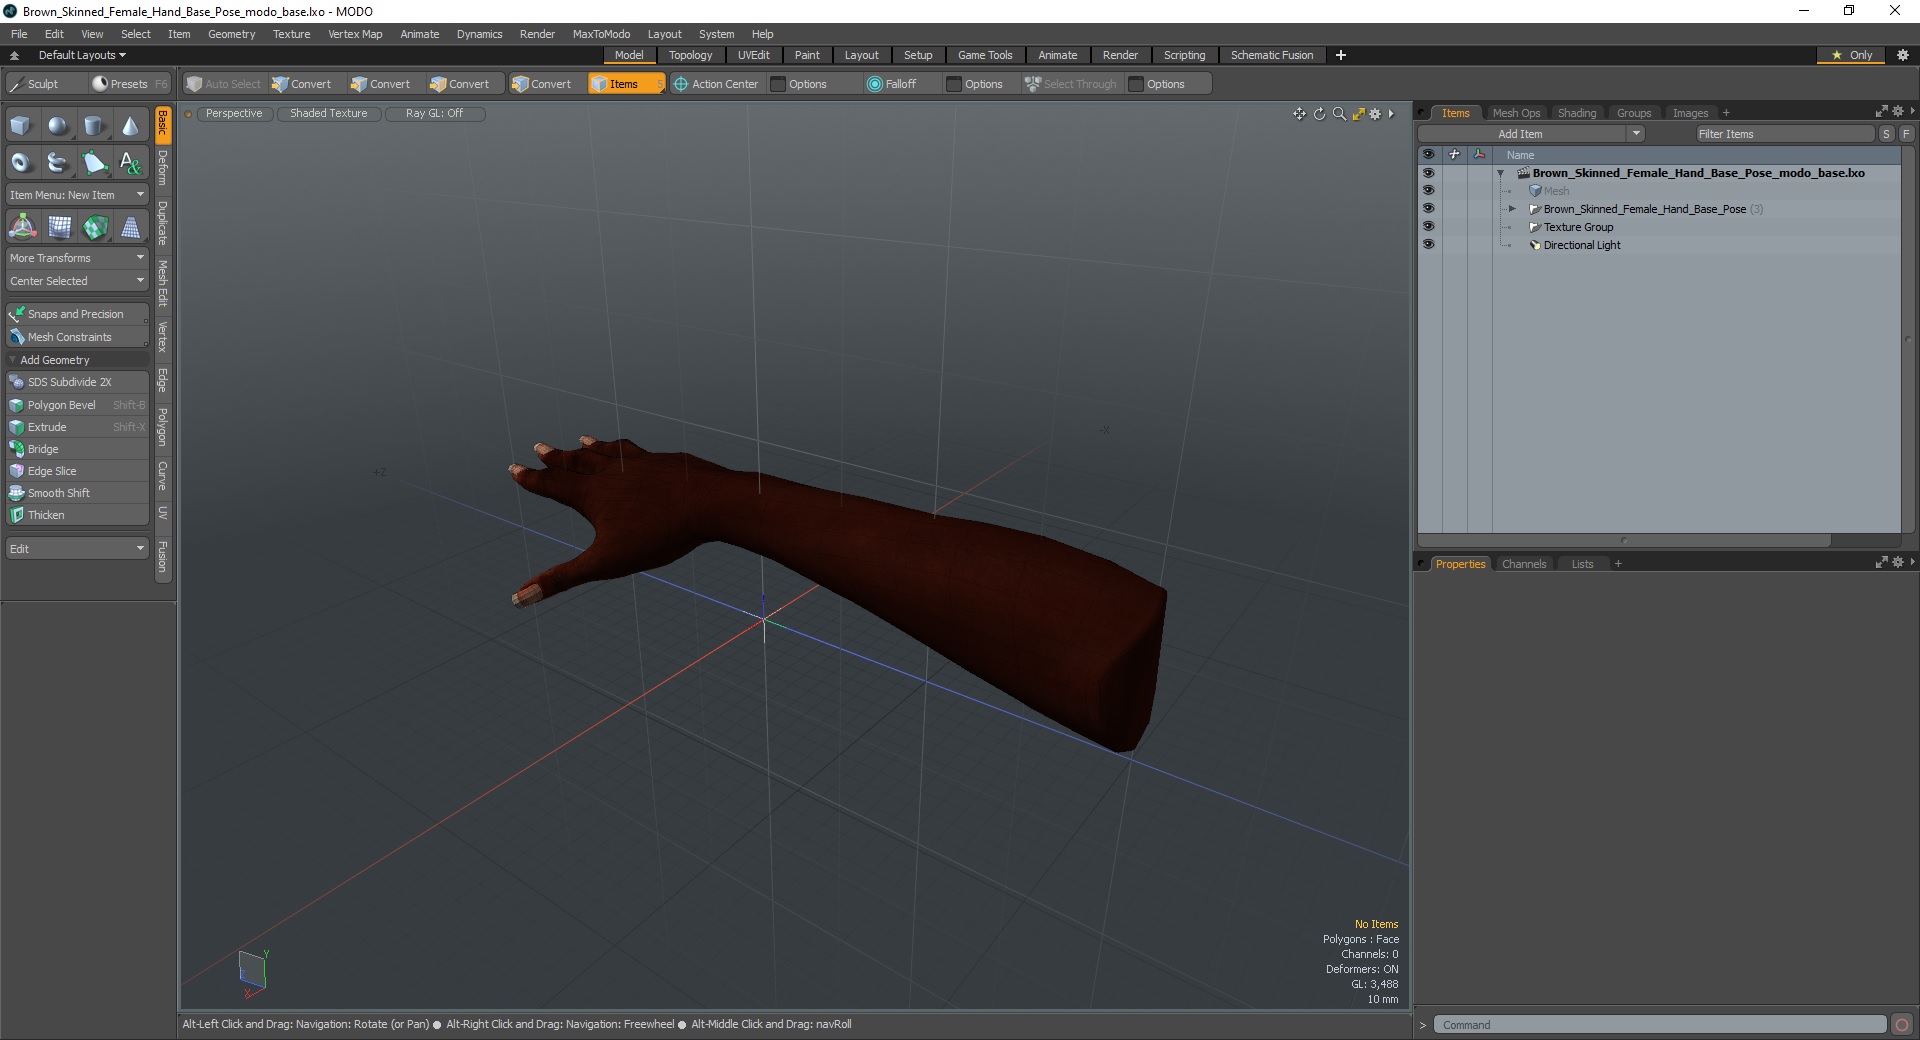Screen dimensions: 1920x1040
Task: Toggle the S filter button in Items panel
Action: point(1886,134)
